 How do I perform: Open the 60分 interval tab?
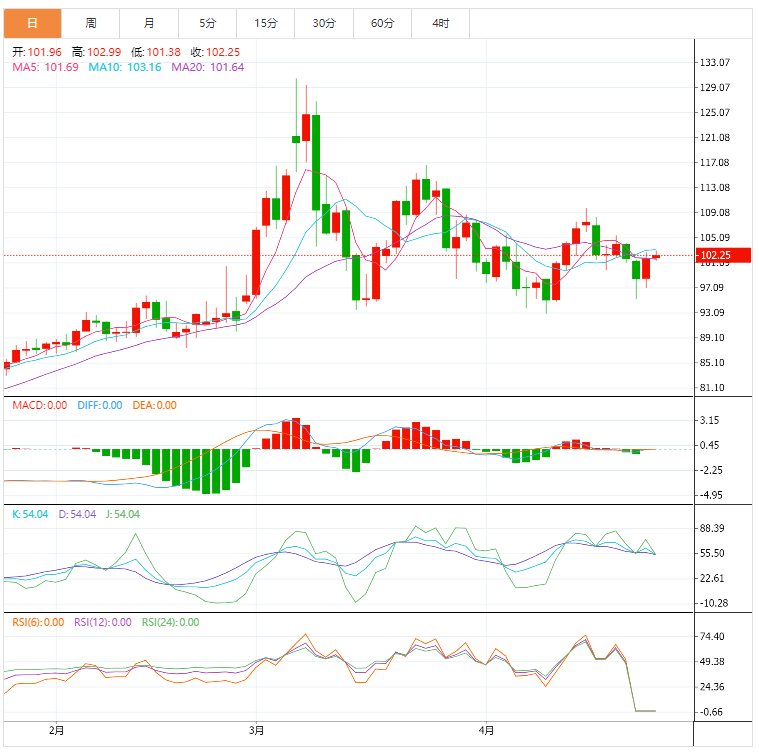click(382, 23)
